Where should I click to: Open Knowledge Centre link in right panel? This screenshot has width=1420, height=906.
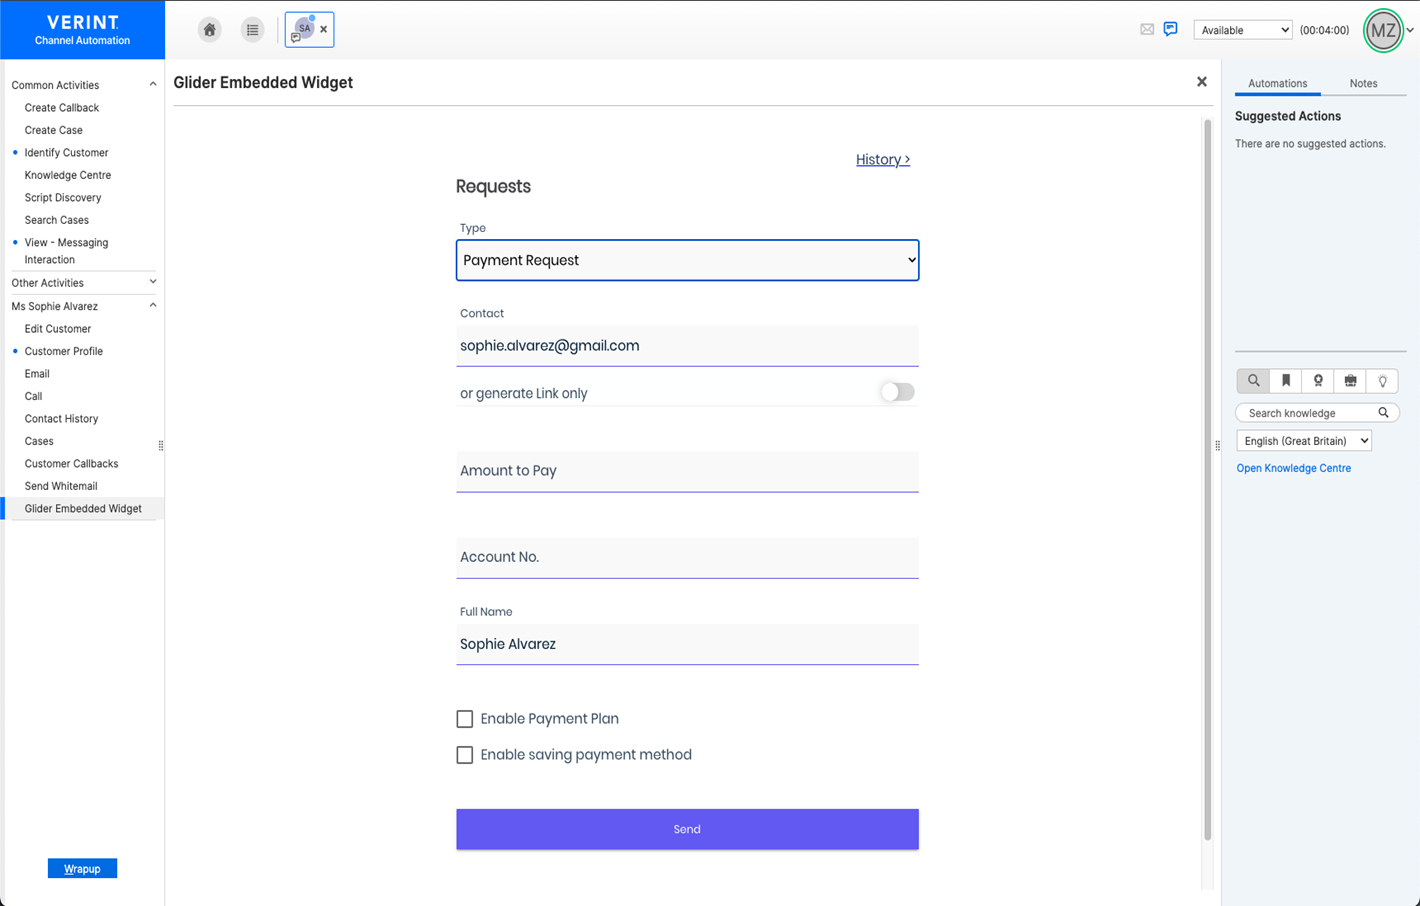tap(1293, 468)
